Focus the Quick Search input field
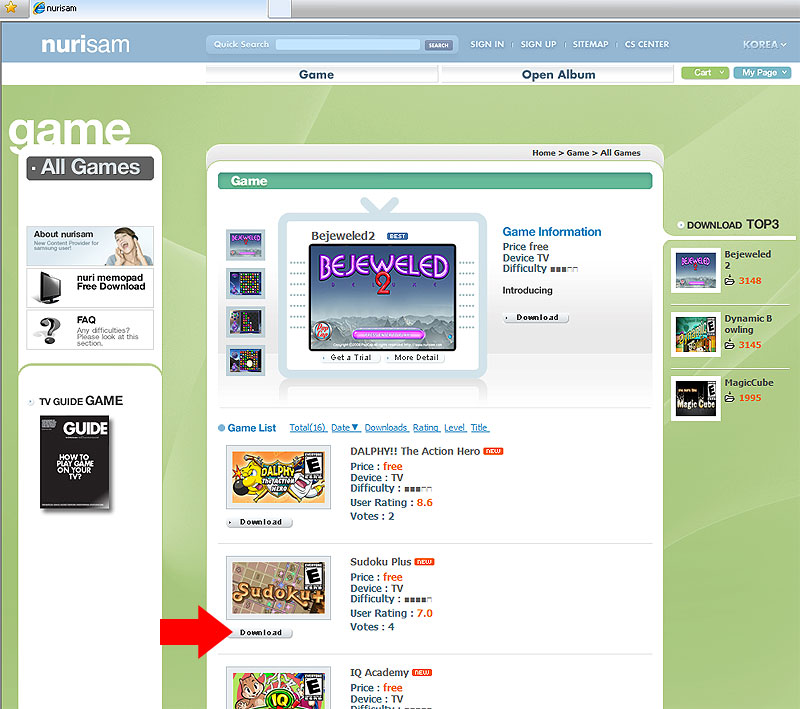Viewport: 800px width, 709px height. 347,44
